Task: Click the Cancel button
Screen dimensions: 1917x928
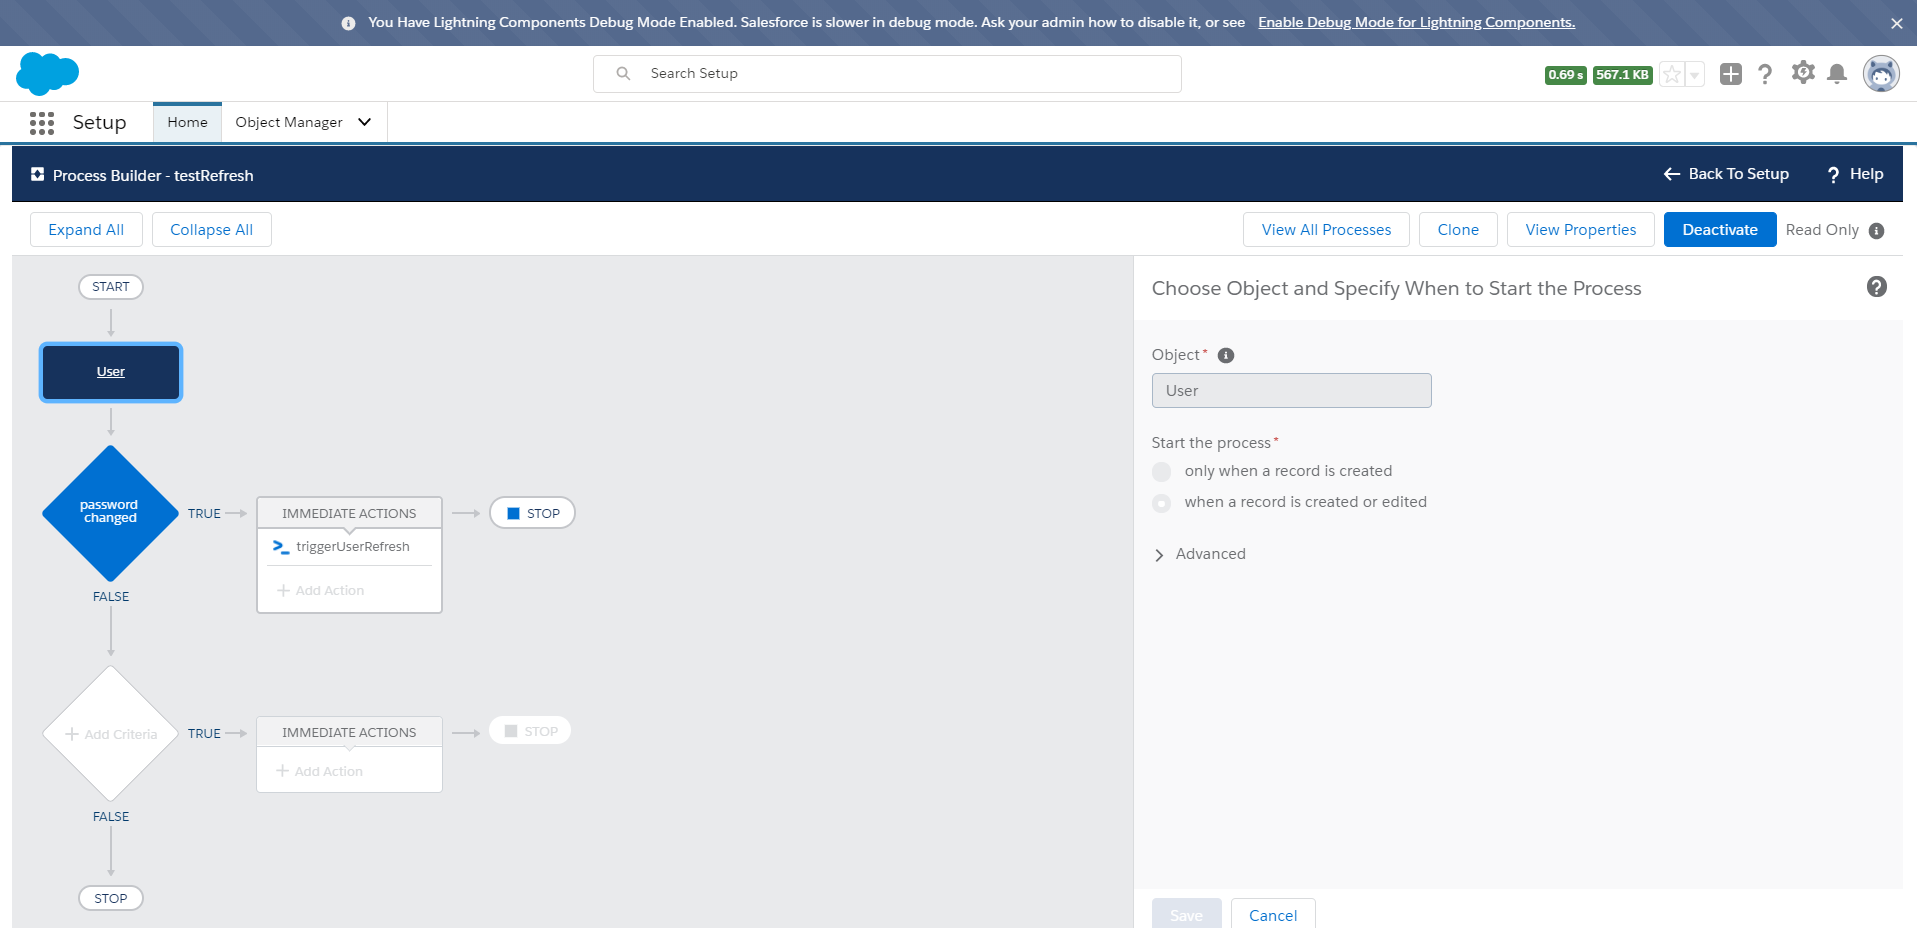Action: click(x=1273, y=914)
